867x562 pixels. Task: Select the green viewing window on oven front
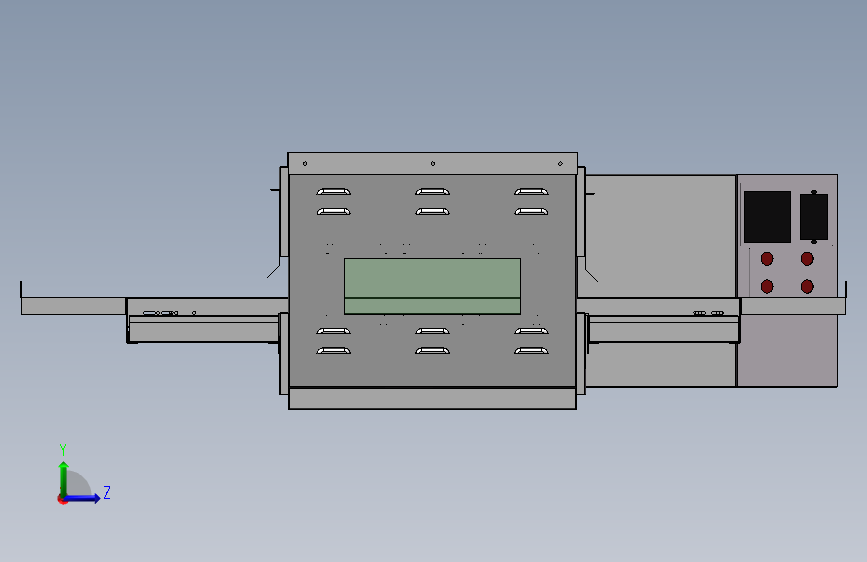coord(432,286)
